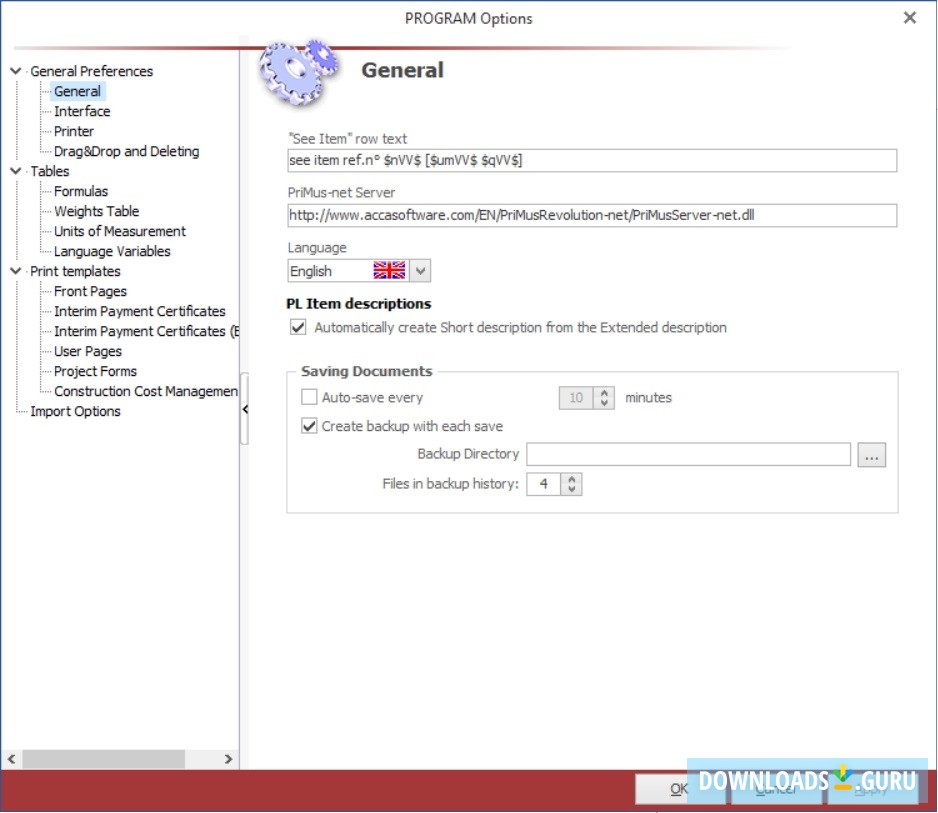
Task: Open Language Variables settings
Action: click(x=112, y=251)
